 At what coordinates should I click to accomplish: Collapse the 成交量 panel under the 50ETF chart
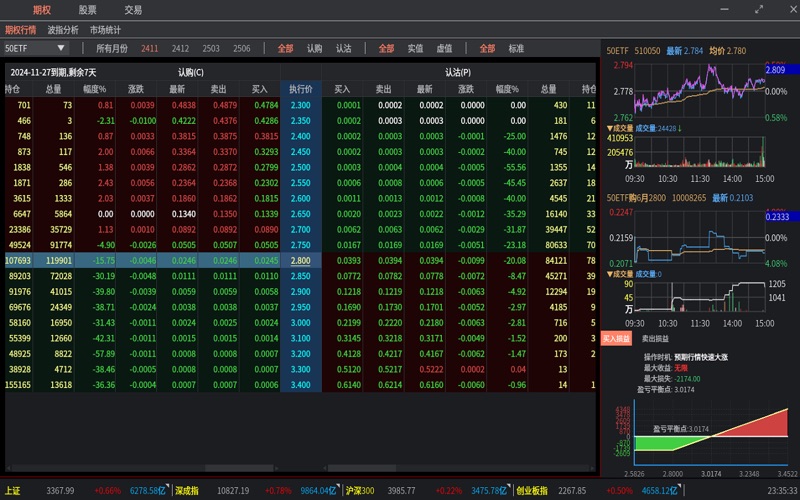tap(610, 129)
